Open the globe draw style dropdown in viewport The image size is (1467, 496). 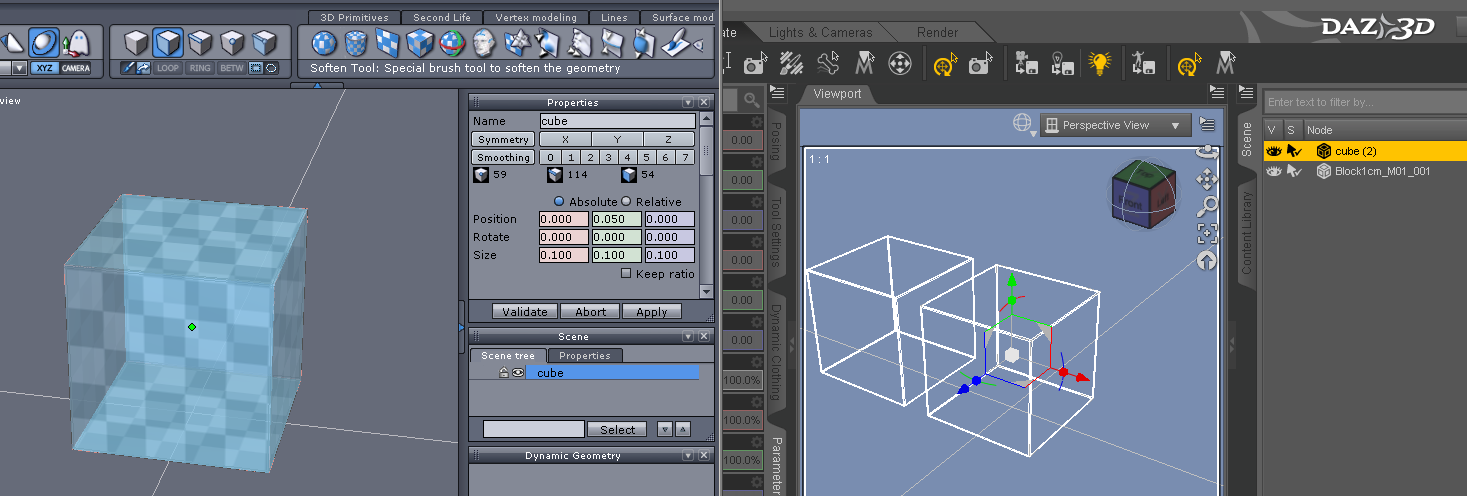(x=1023, y=124)
